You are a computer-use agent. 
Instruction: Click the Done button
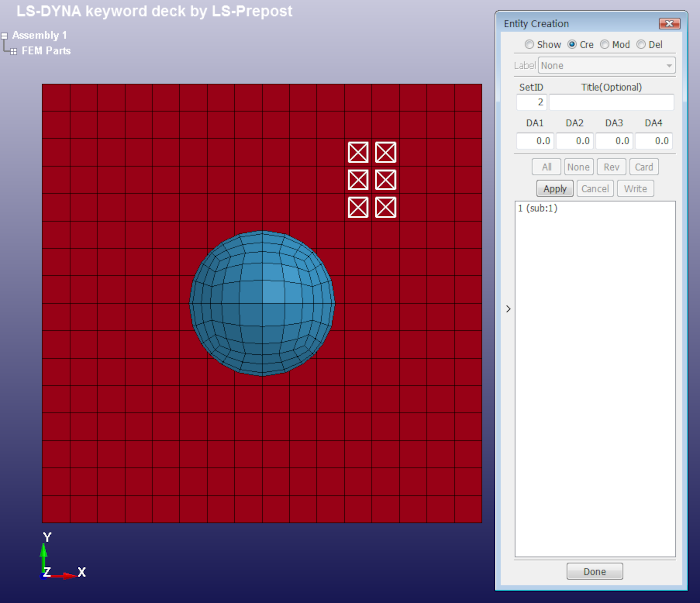click(594, 572)
